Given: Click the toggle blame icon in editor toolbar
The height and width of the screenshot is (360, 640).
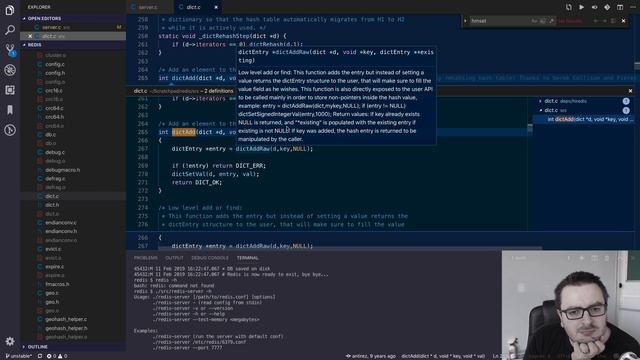Looking at the screenshot, I should (594, 7).
